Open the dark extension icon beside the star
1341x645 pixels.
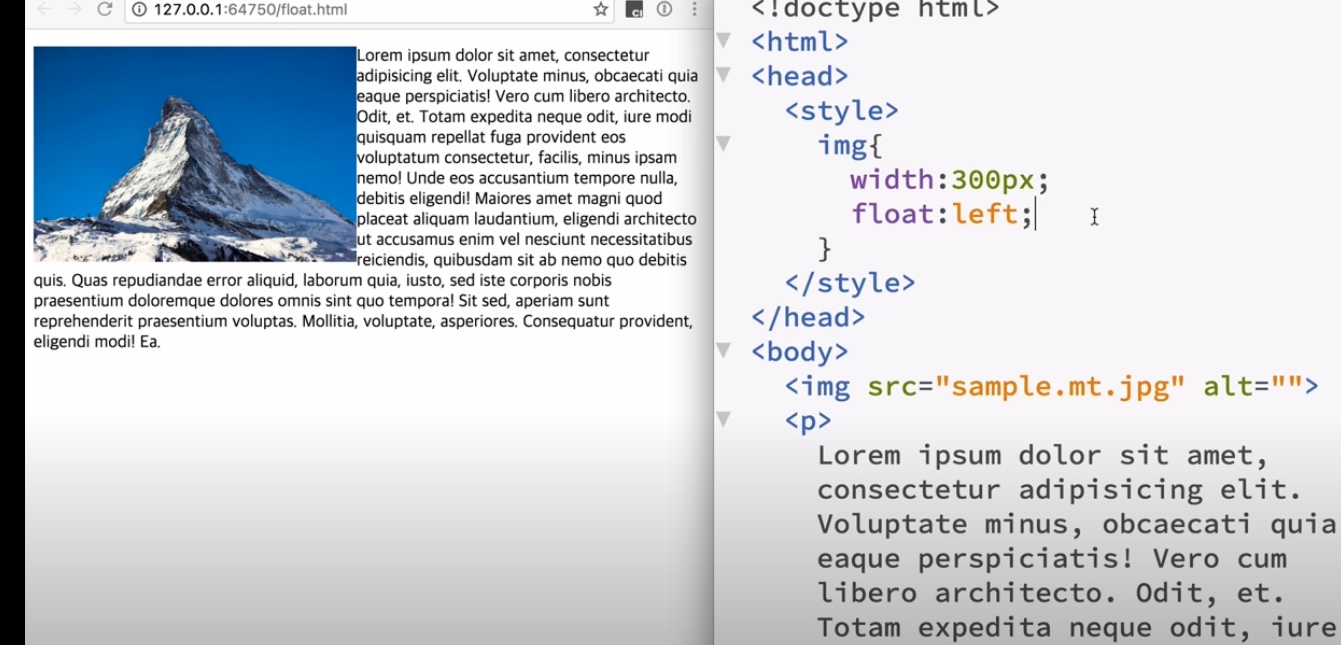pyautogui.click(x=633, y=10)
